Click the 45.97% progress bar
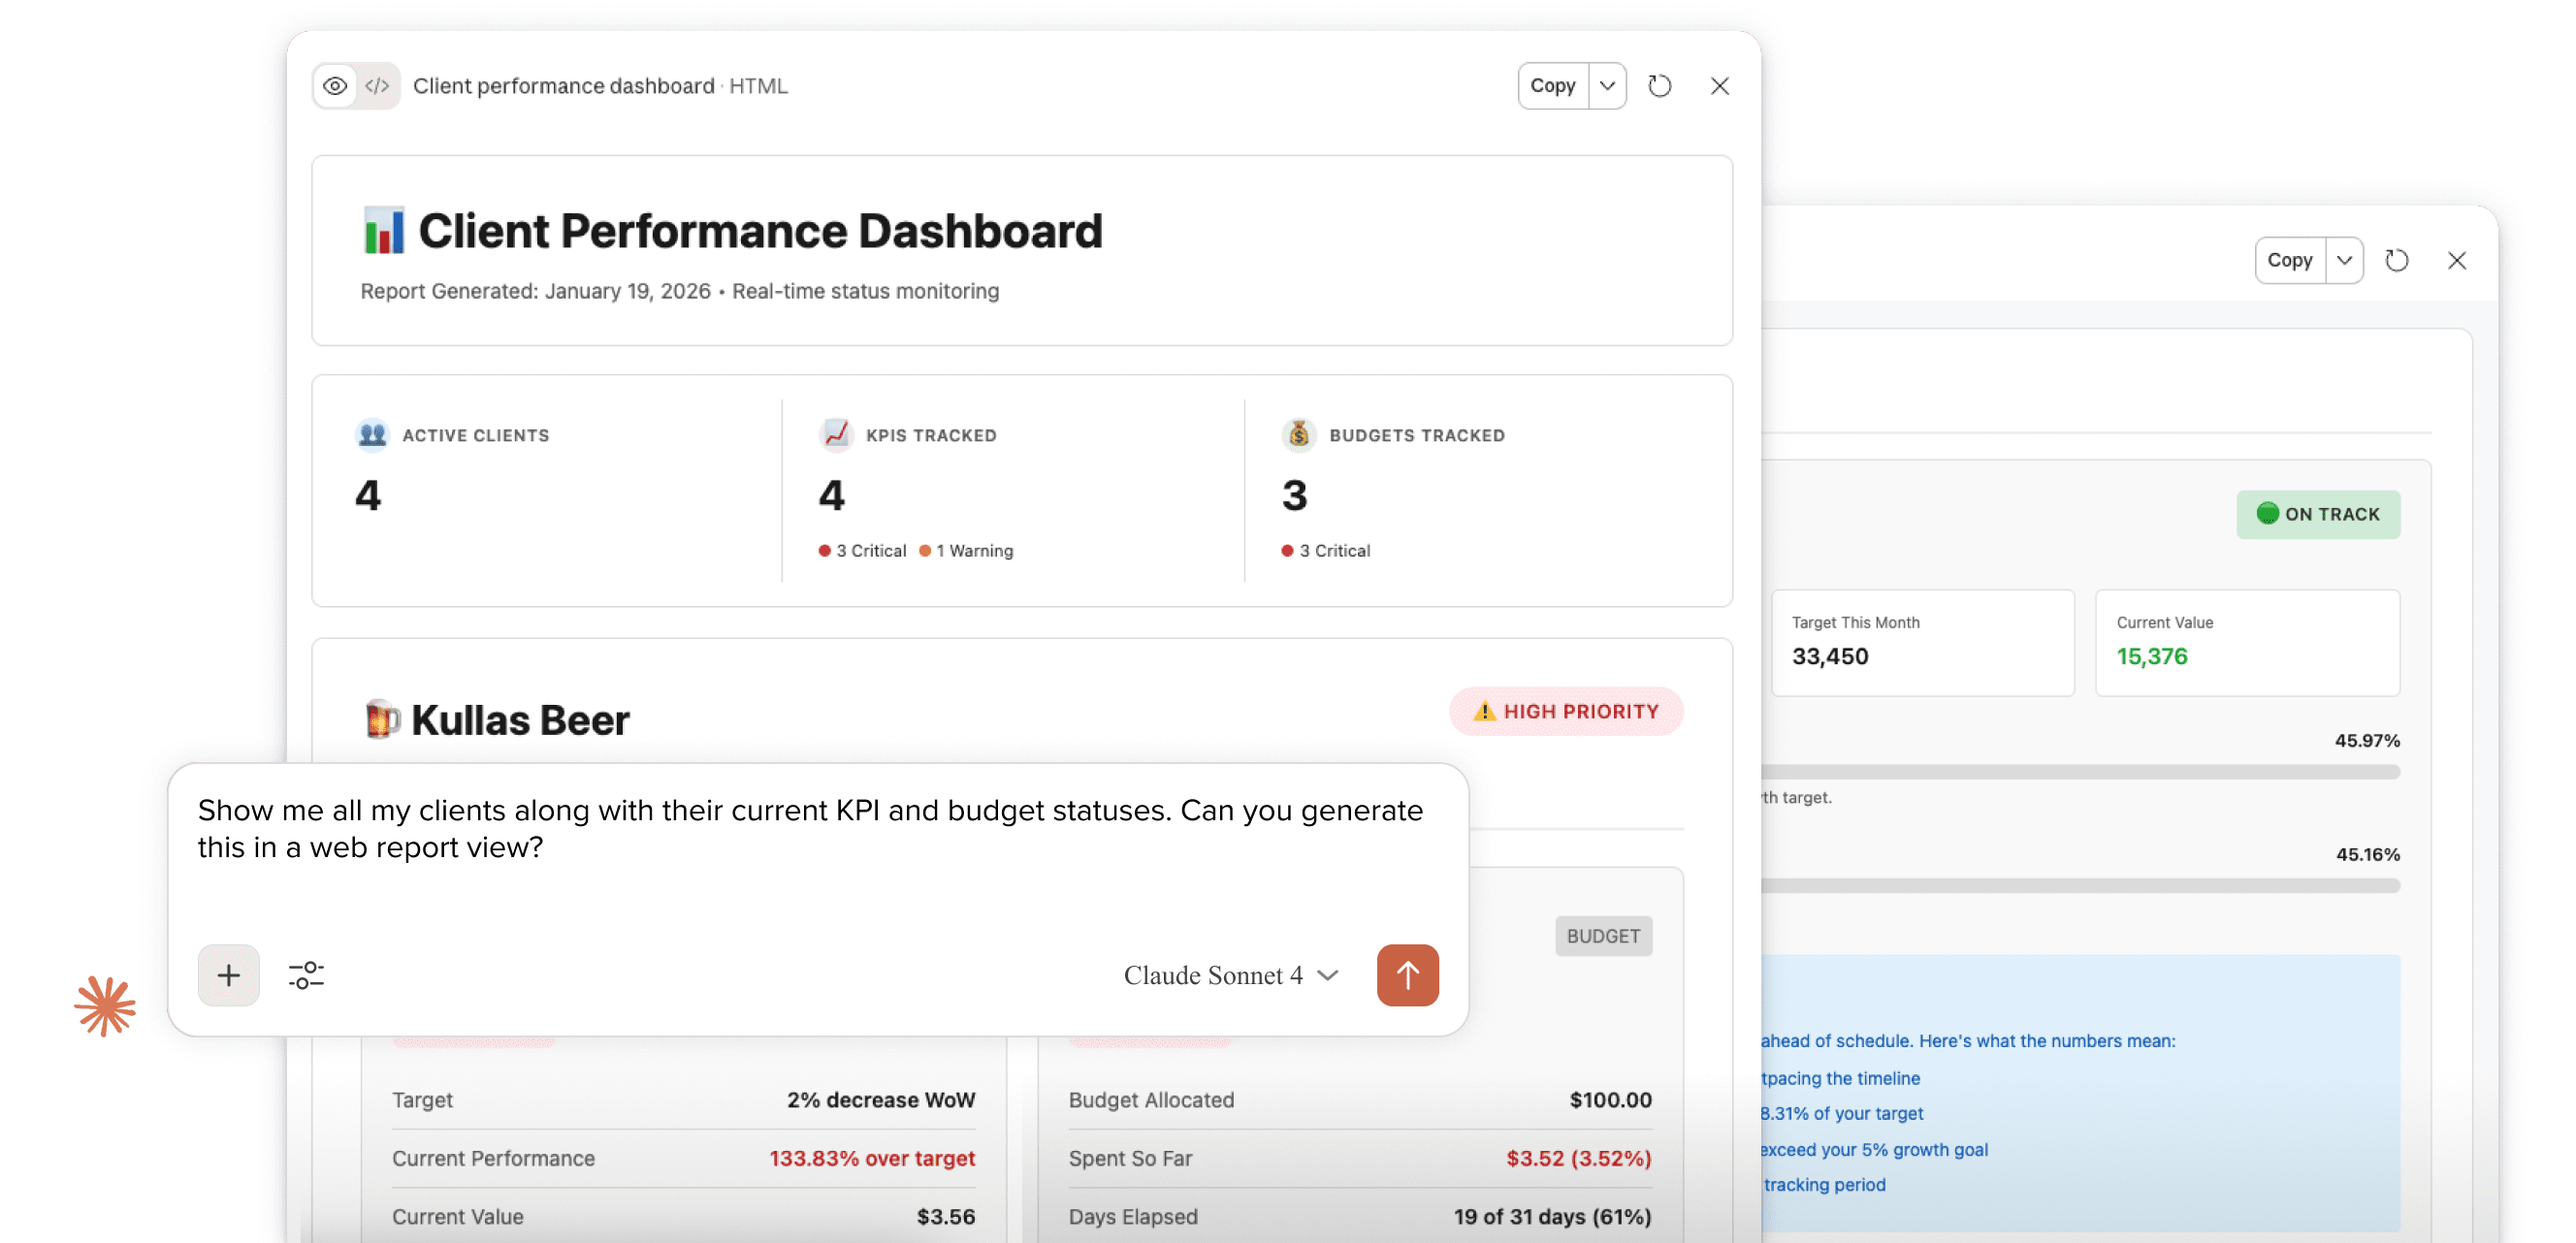The width and height of the screenshot is (2576, 1243). point(2080,772)
